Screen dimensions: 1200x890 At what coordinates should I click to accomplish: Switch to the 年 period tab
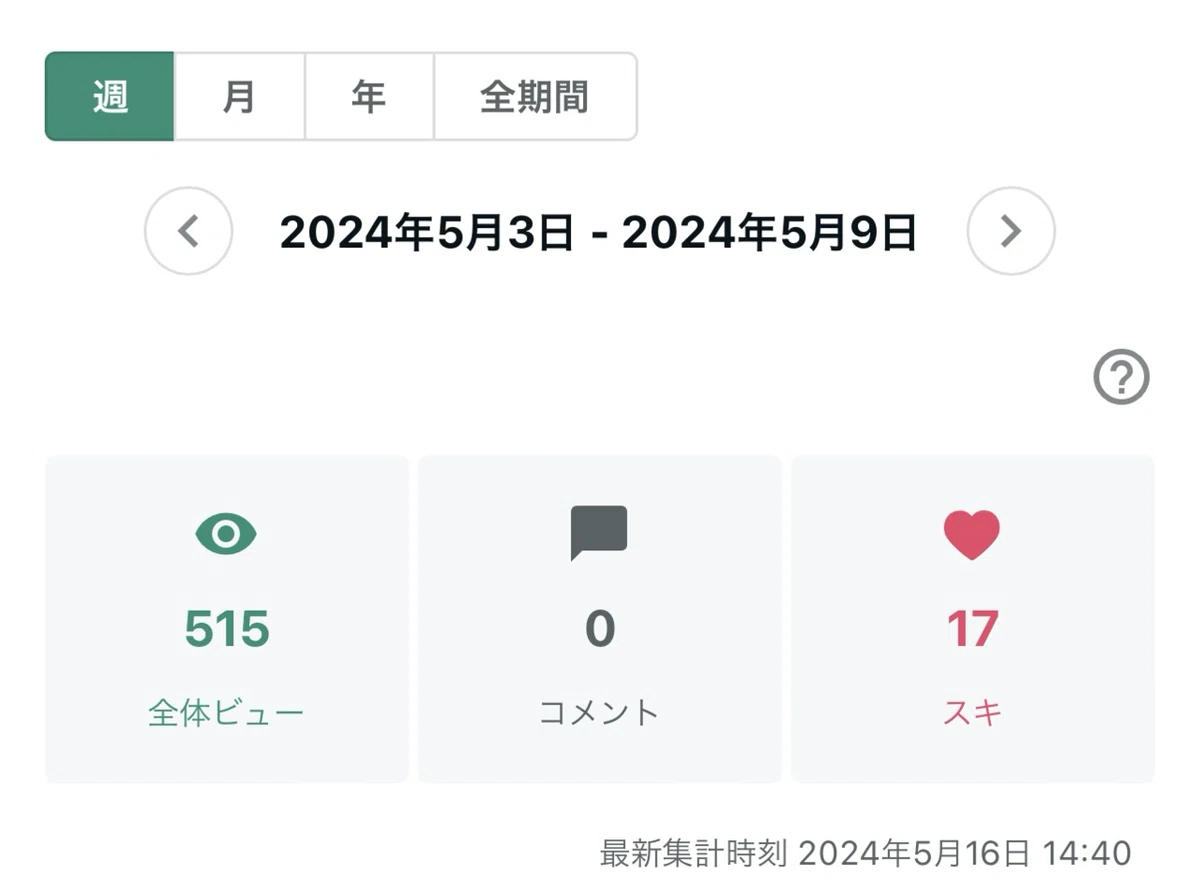tap(369, 97)
